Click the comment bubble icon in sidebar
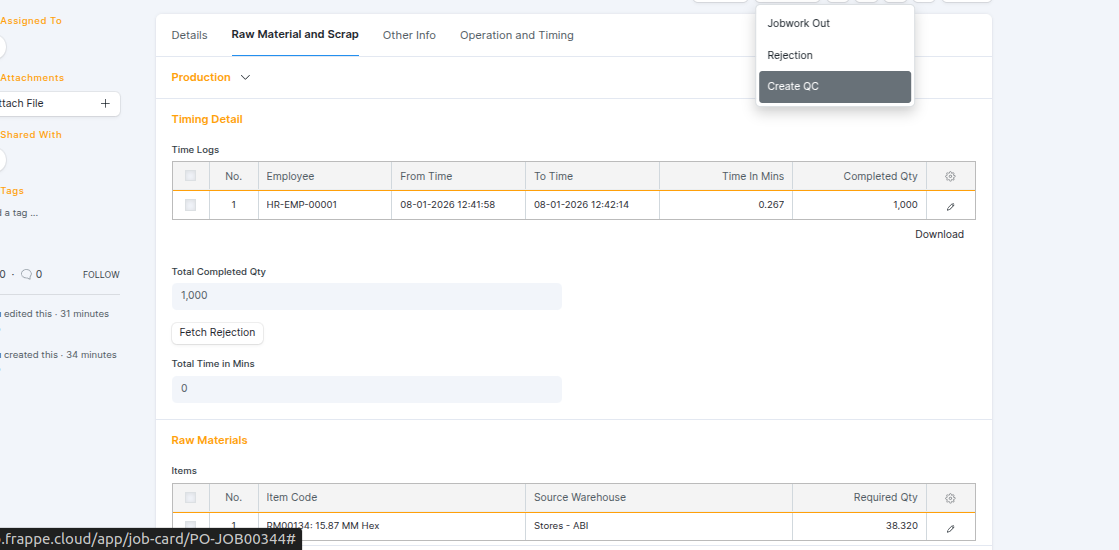The width and height of the screenshot is (1119, 550). click(26, 274)
